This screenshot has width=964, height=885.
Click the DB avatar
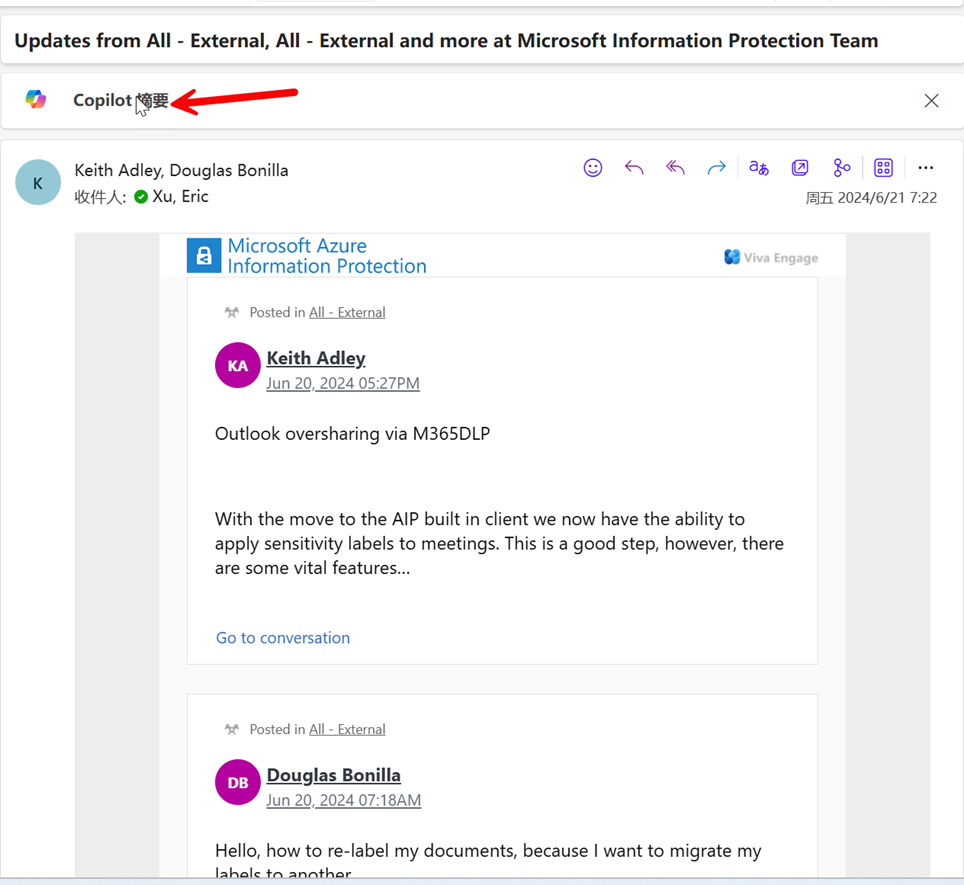[x=238, y=783]
